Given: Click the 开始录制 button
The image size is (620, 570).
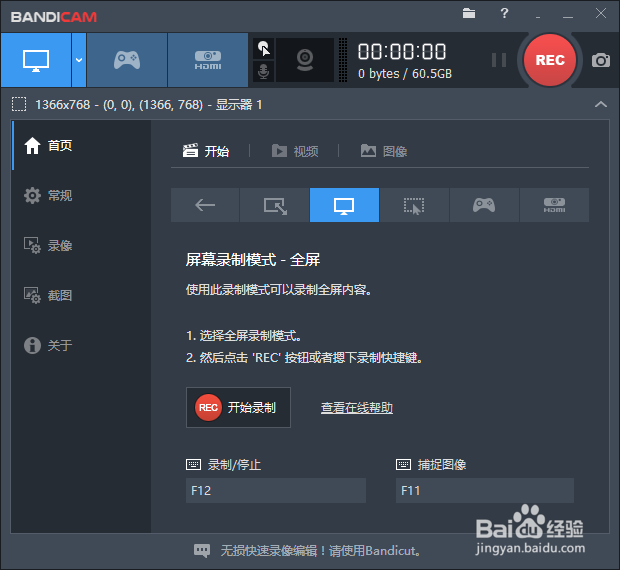Looking at the screenshot, I should click(x=238, y=407).
